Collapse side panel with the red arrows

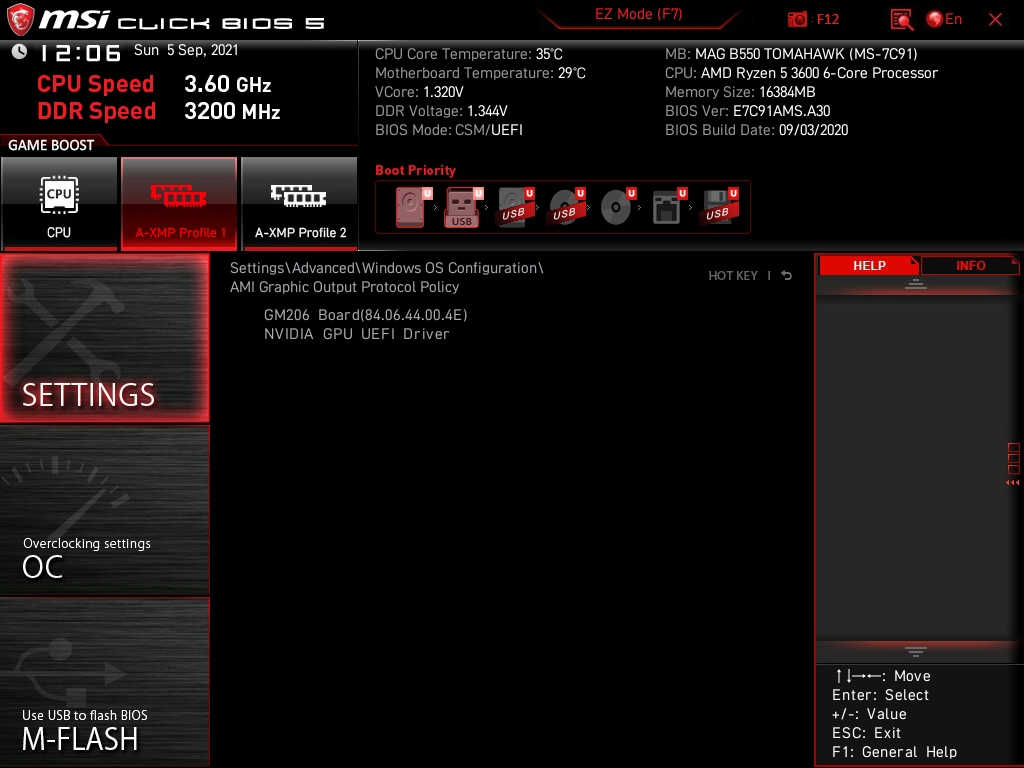[x=1012, y=483]
